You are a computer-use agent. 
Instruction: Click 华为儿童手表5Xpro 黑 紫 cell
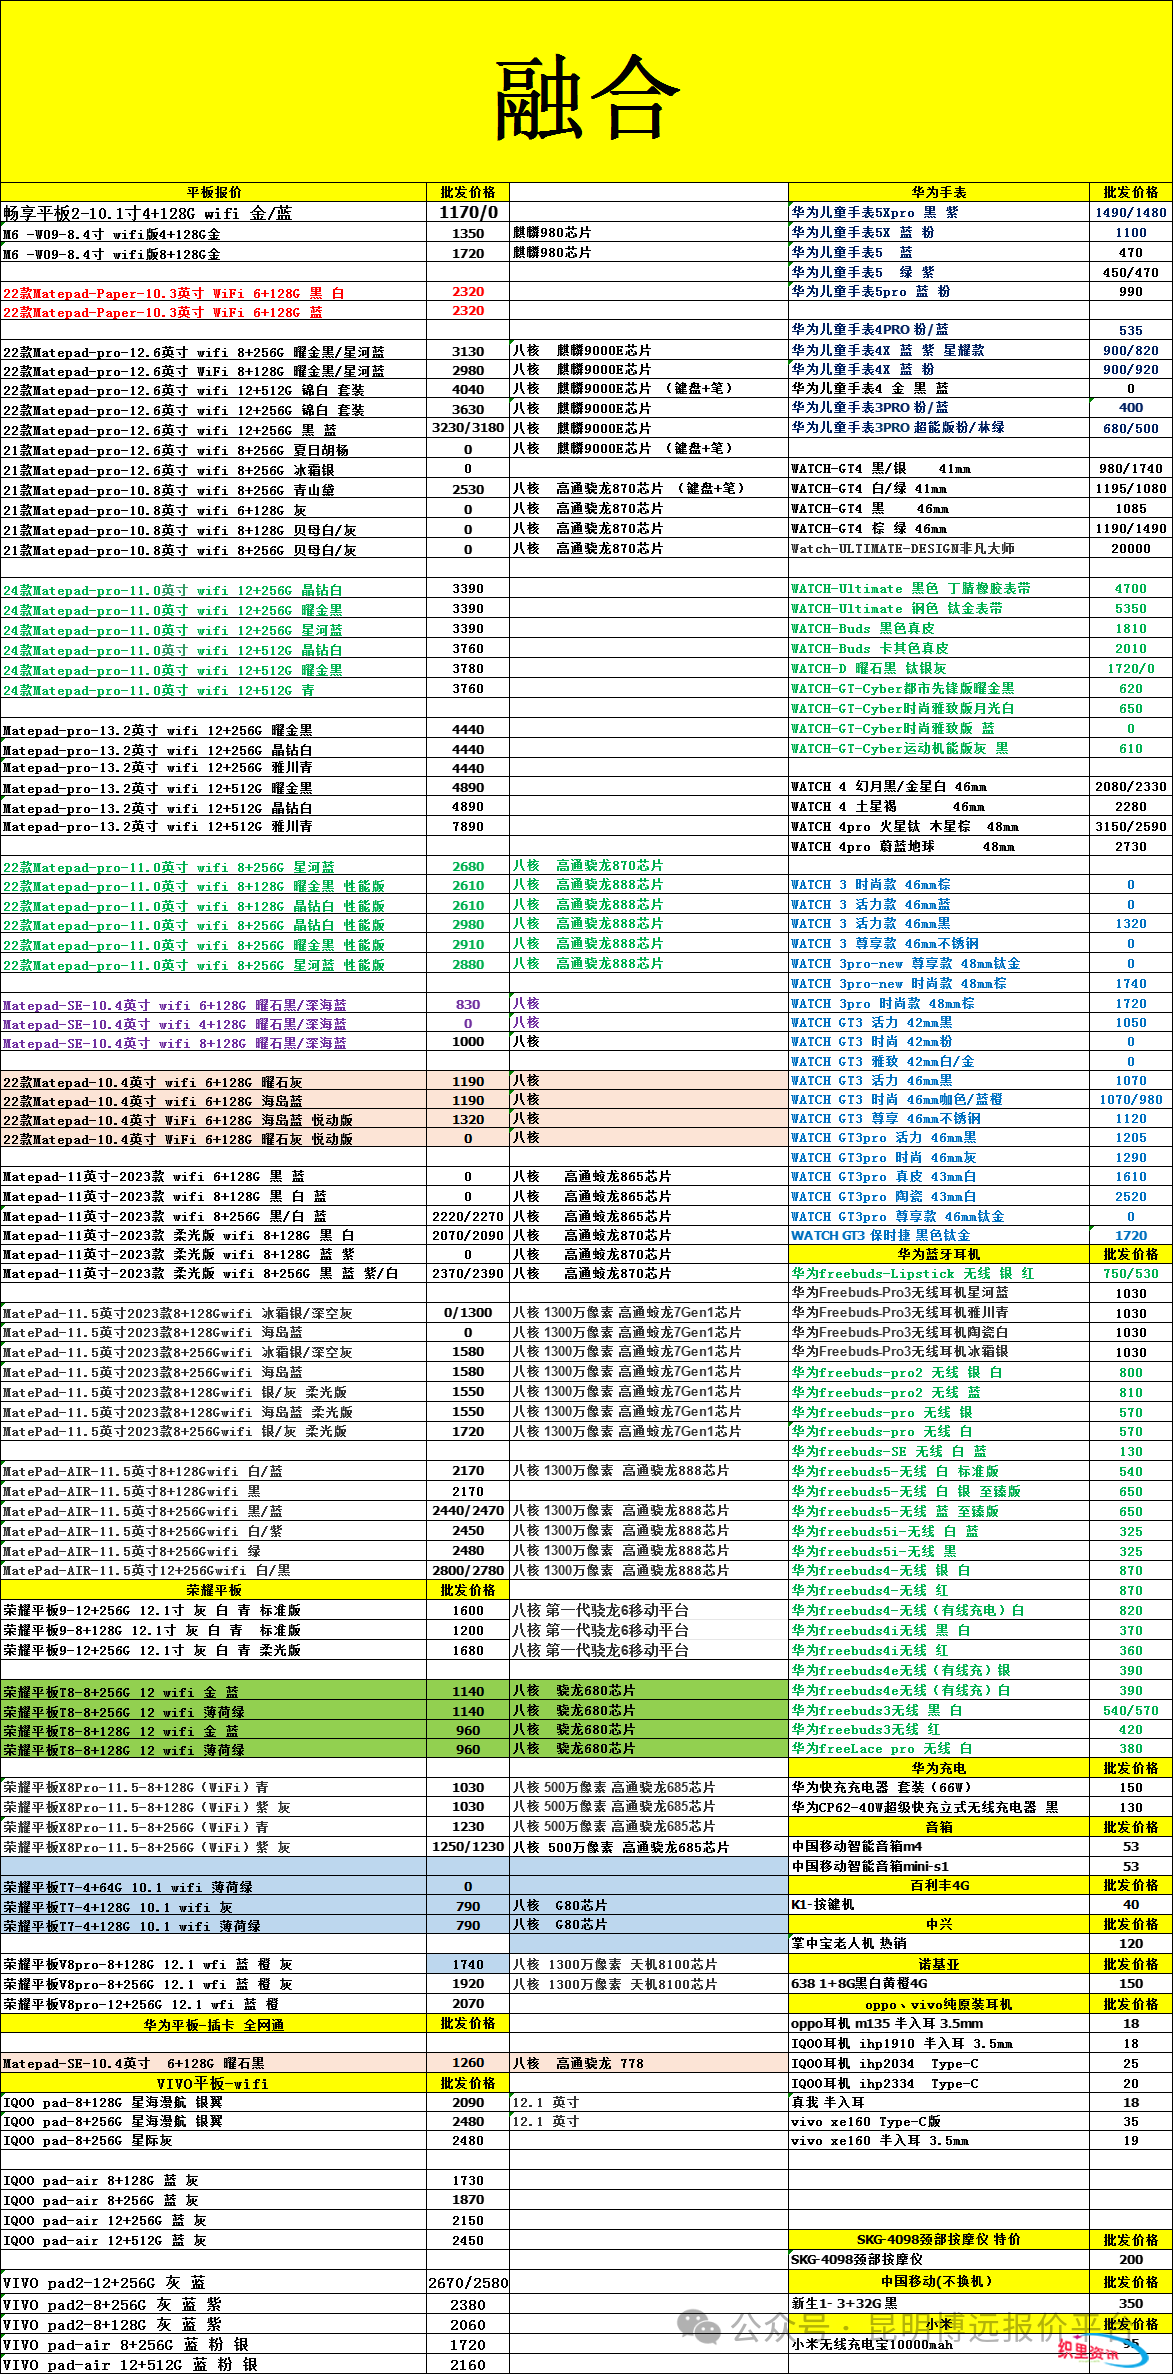939,212
